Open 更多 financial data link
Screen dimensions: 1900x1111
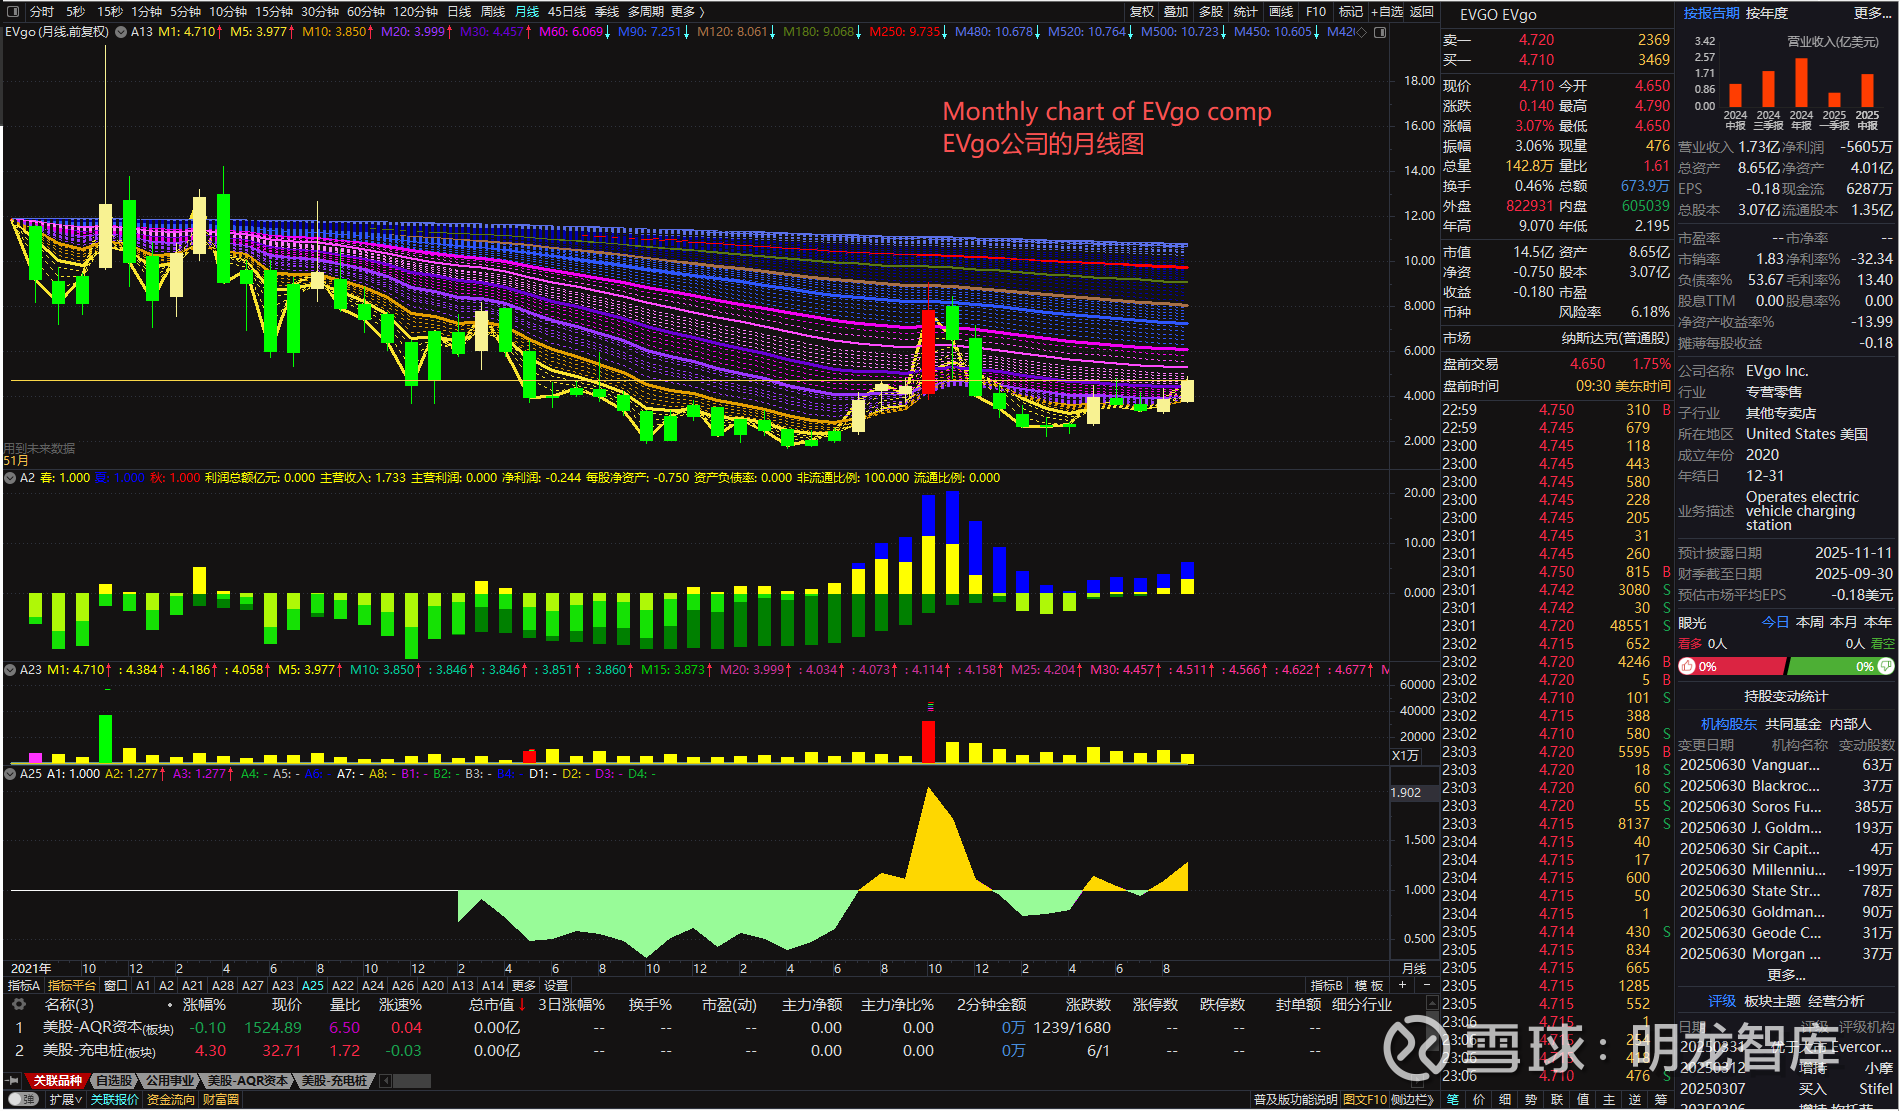pyautogui.click(x=1872, y=13)
